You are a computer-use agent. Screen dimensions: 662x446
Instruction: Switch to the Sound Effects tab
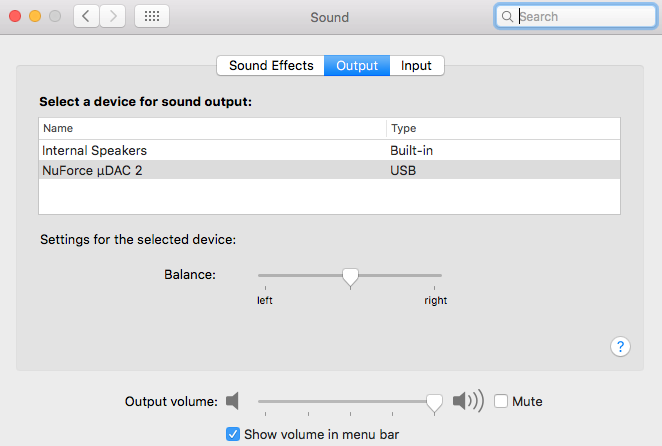[x=271, y=65]
